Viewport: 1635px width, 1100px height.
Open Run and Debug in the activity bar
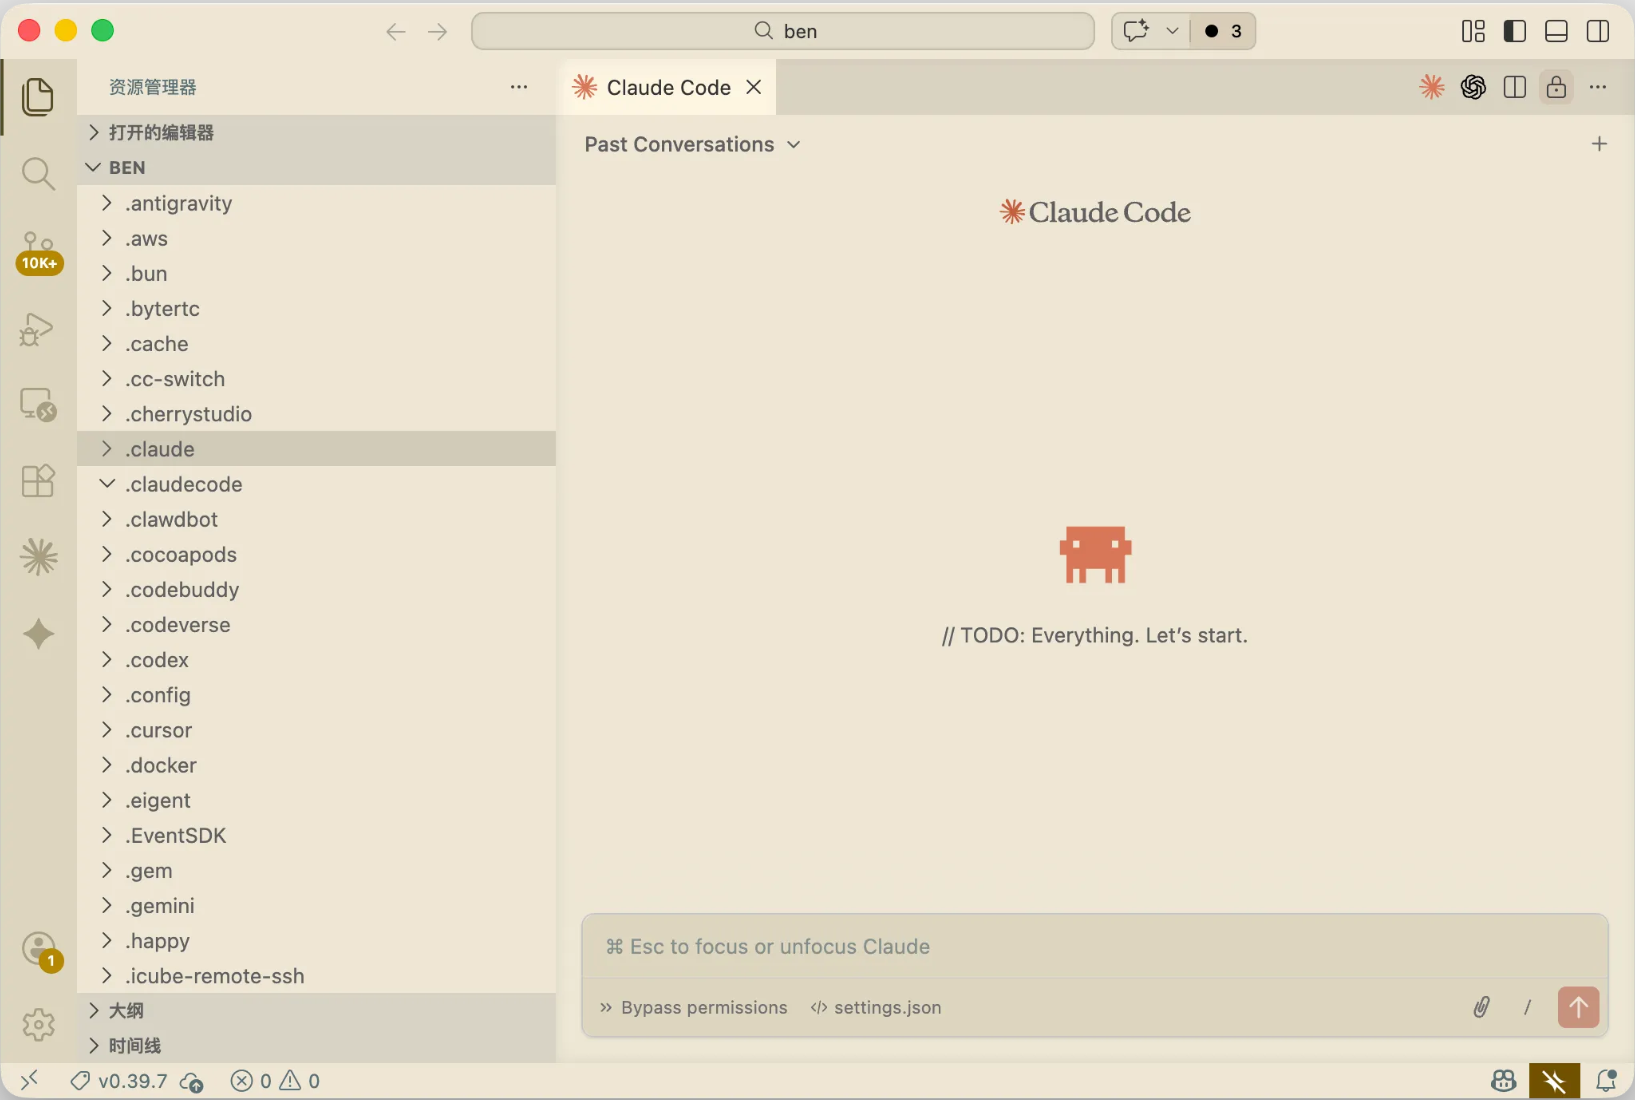pyautogui.click(x=38, y=328)
